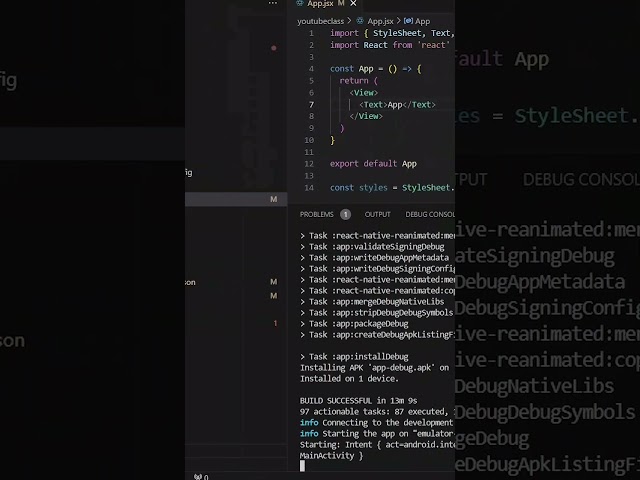Click "info Starting the app on emulator" line

[378, 434]
